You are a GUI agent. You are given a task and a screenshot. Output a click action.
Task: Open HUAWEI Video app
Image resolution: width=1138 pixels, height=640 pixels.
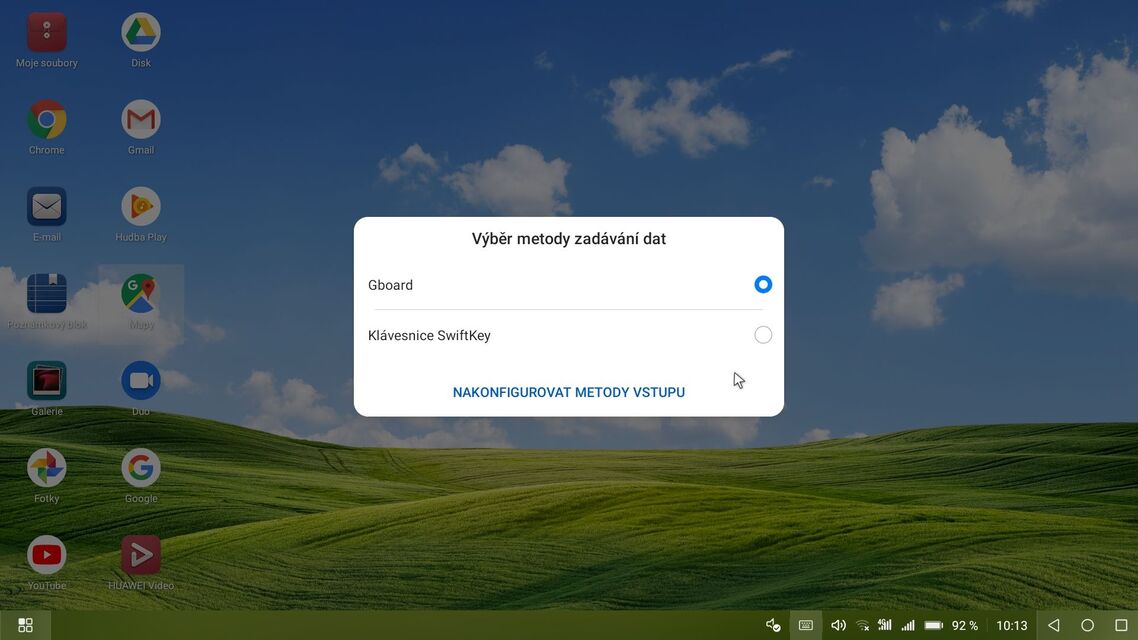pyautogui.click(x=141, y=555)
